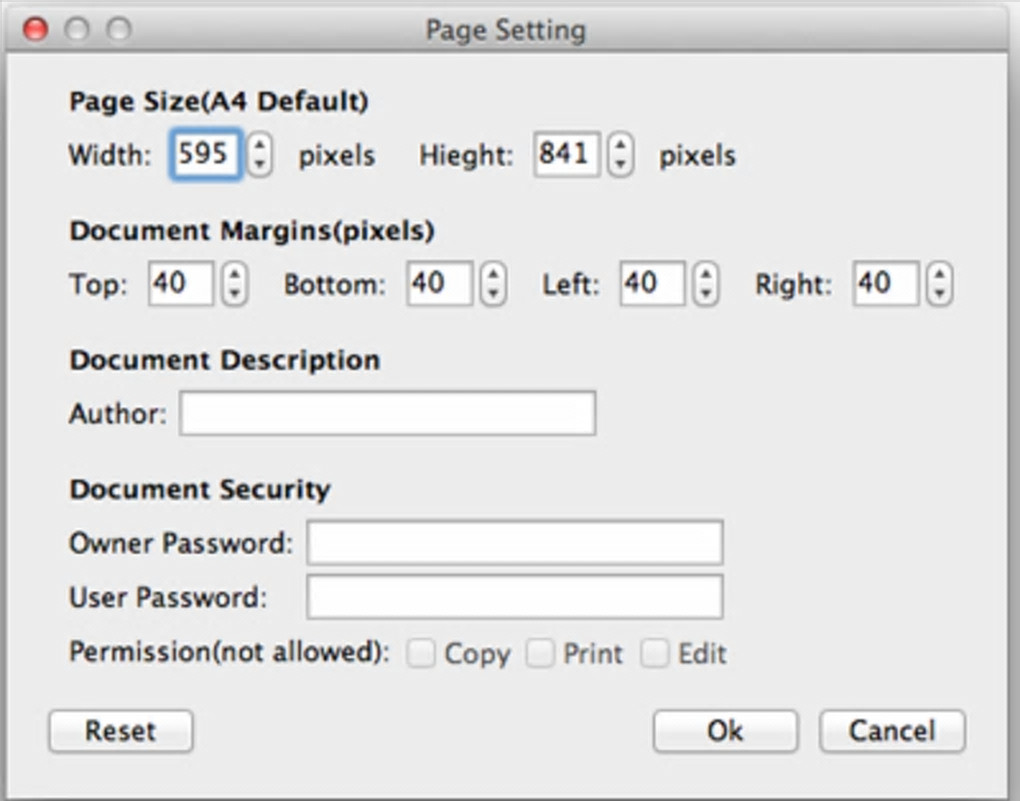The height and width of the screenshot is (801, 1020).
Task: Increase the Left margin stepper
Action: coord(706,274)
